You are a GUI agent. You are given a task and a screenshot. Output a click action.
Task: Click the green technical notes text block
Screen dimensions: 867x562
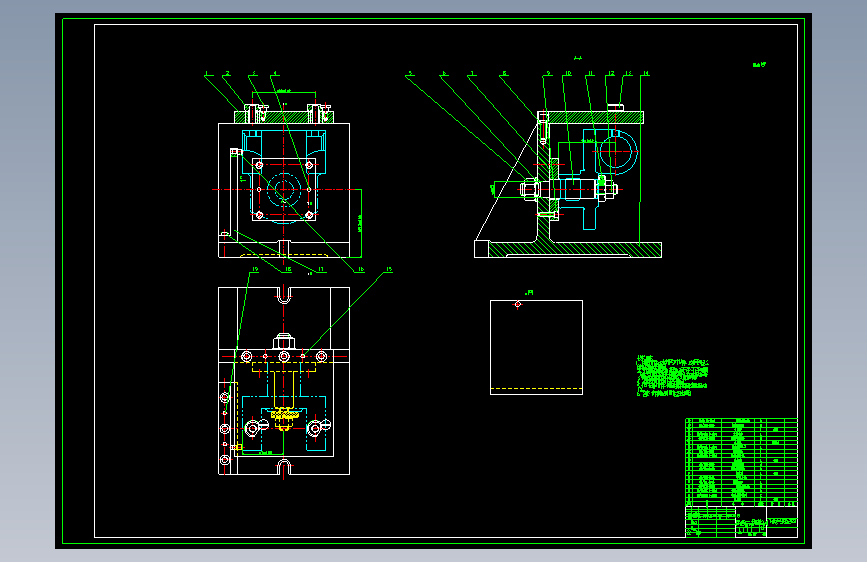click(672, 376)
